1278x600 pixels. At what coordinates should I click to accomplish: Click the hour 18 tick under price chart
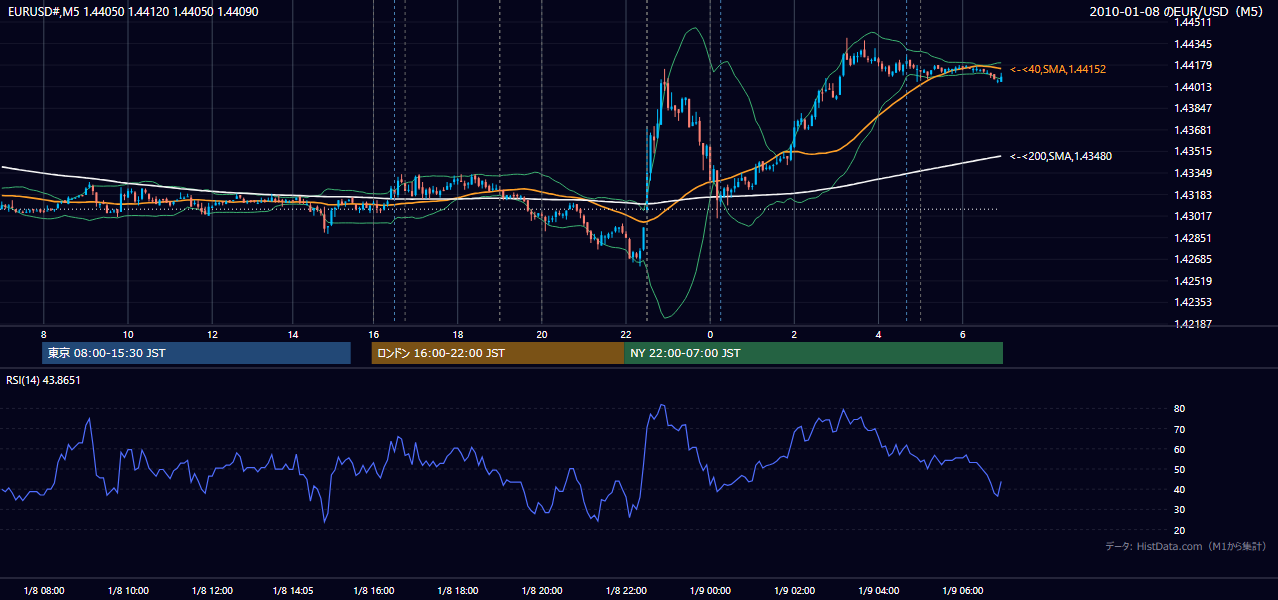coord(457,334)
